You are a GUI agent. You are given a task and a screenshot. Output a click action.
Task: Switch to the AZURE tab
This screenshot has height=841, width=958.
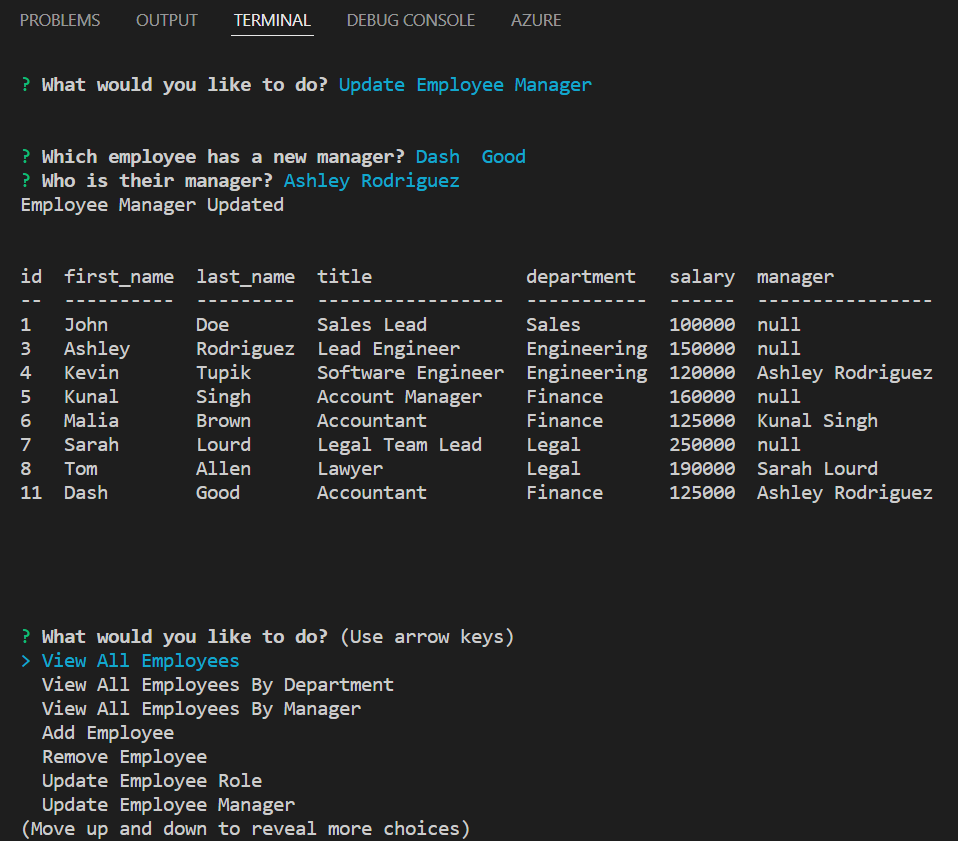click(536, 20)
